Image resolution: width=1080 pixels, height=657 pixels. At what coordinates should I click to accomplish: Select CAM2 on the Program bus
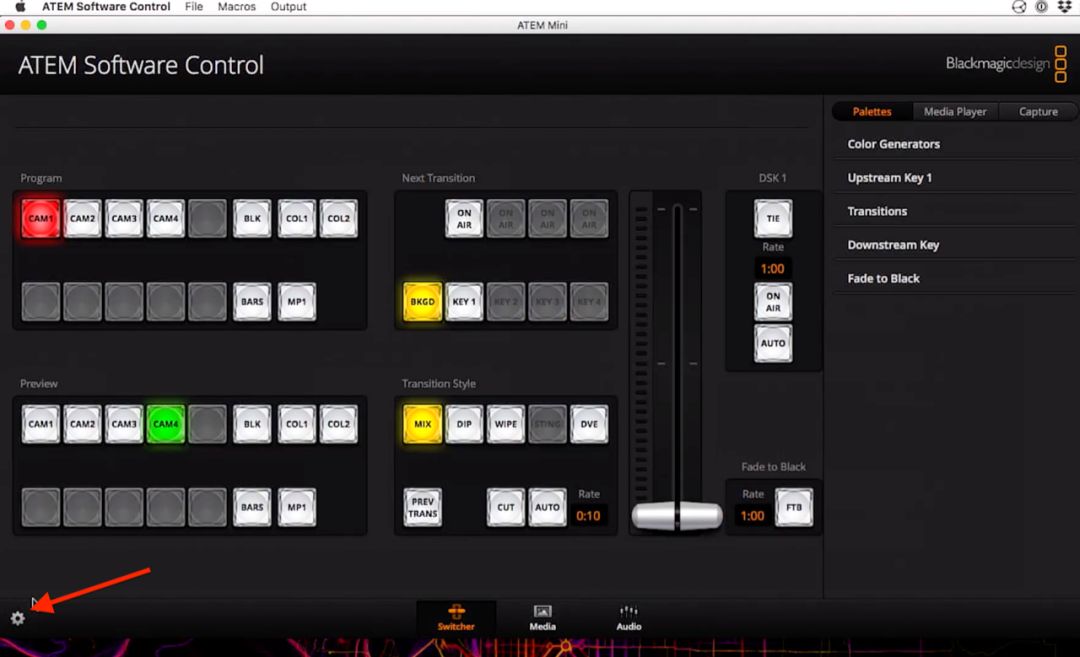click(83, 218)
